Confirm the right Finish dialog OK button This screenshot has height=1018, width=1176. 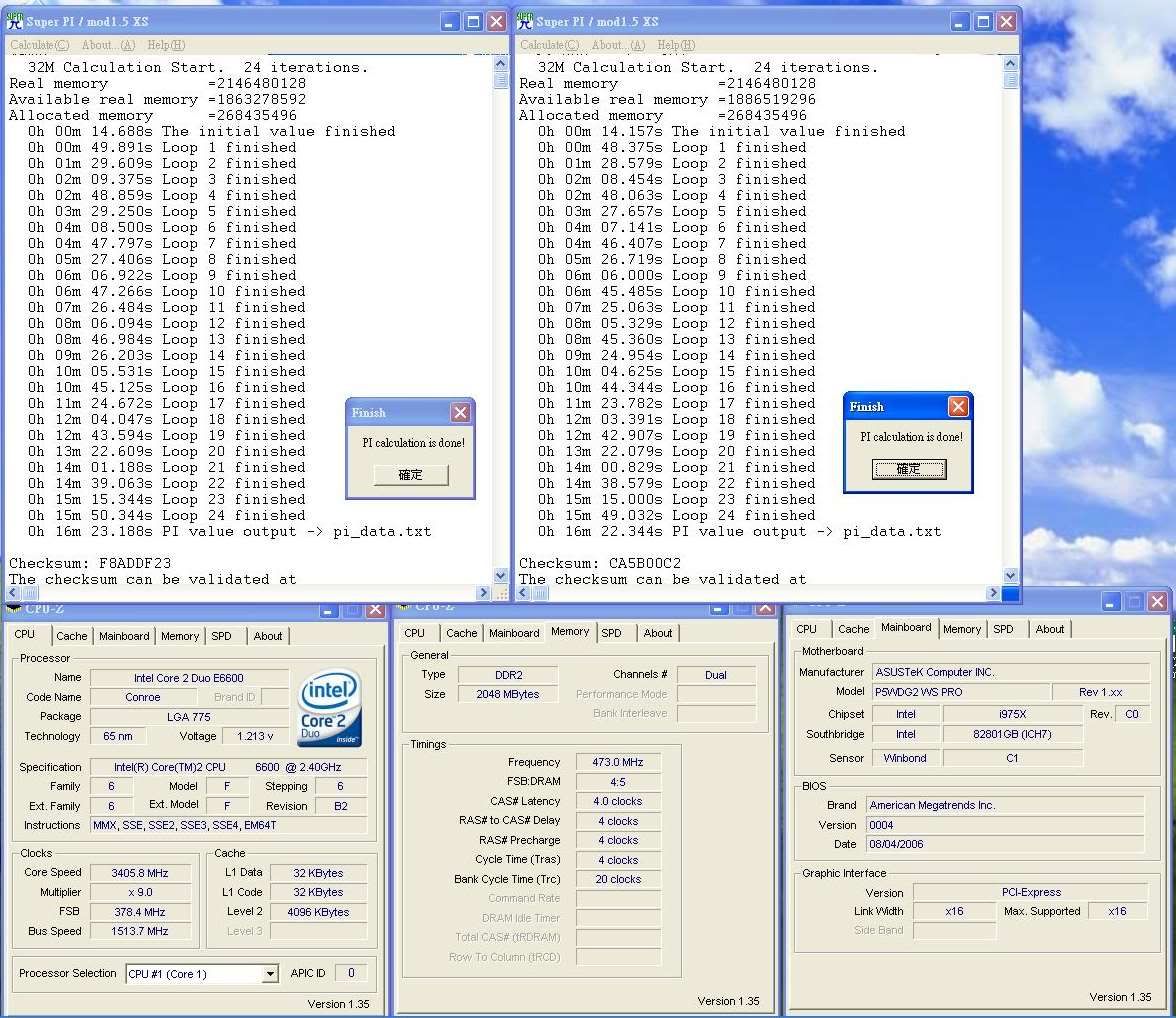(909, 470)
